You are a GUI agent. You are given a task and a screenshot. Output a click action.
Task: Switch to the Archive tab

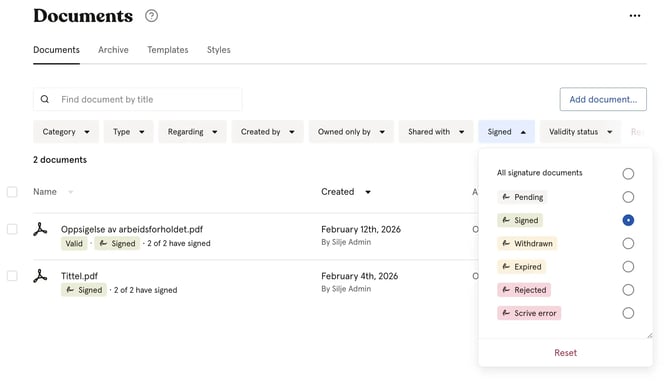(113, 50)
